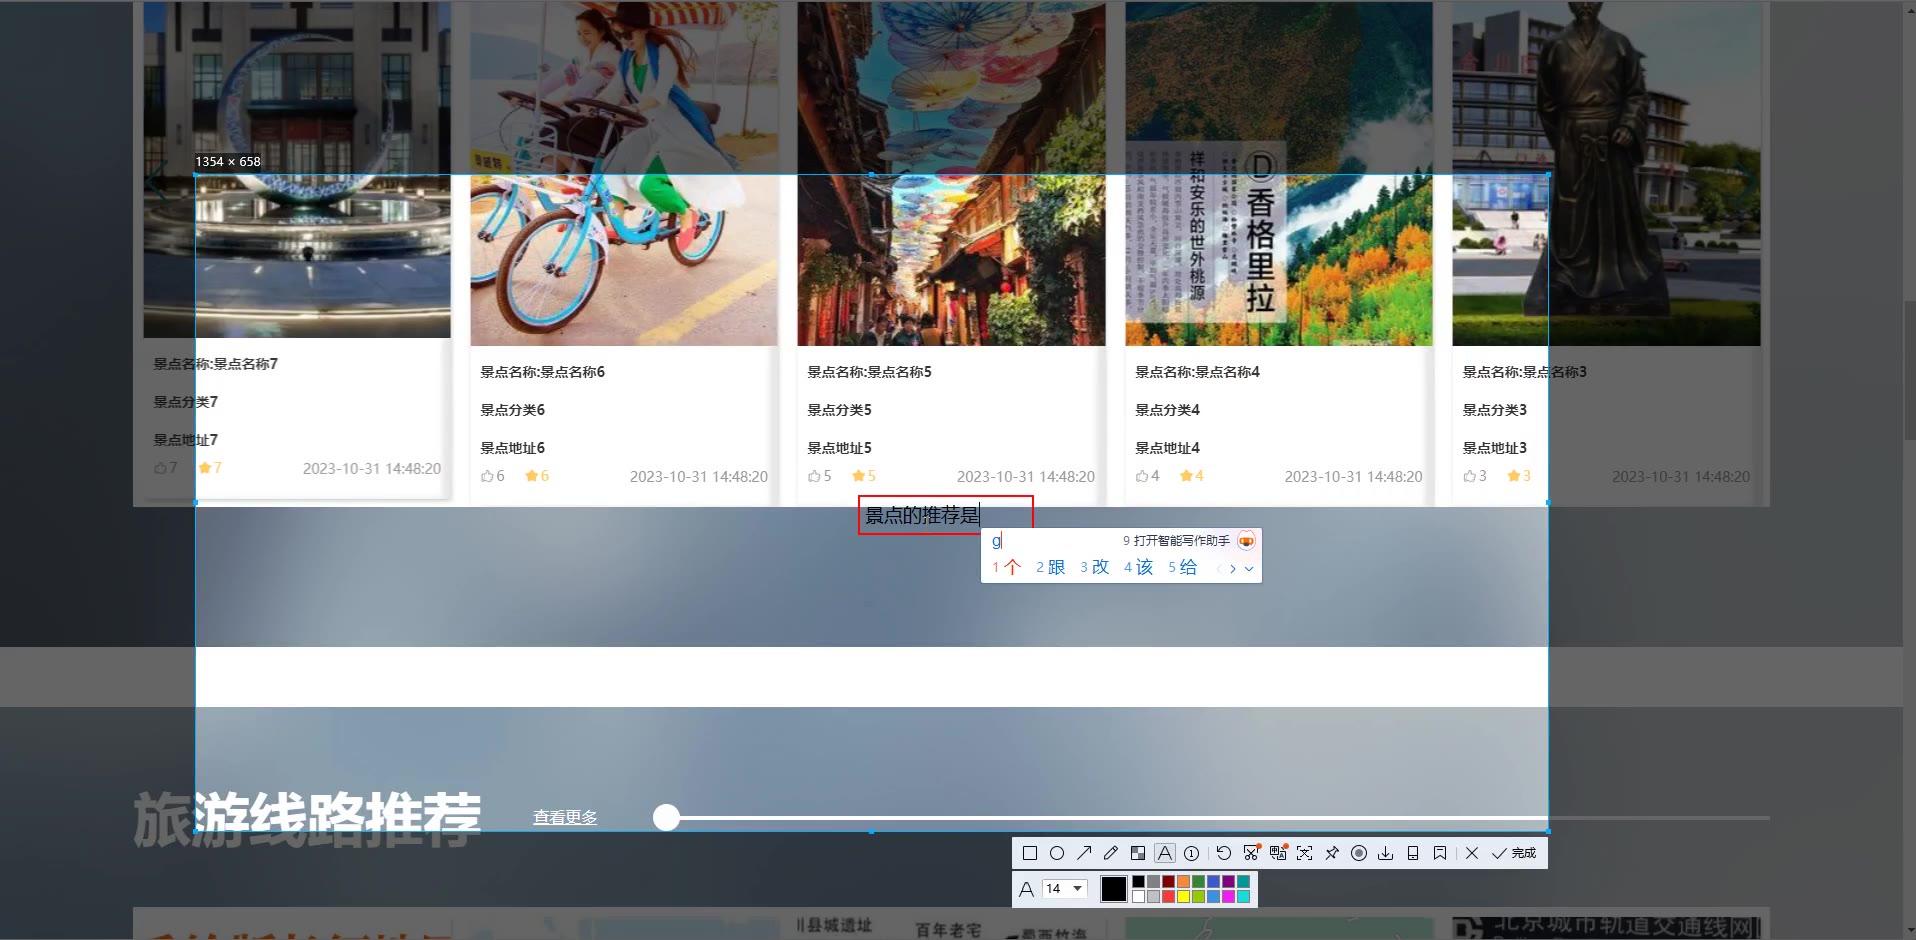The image size is (1916, 940).
Task: Open the statue photo of 景点名称3
Action: pos(1606,173)
